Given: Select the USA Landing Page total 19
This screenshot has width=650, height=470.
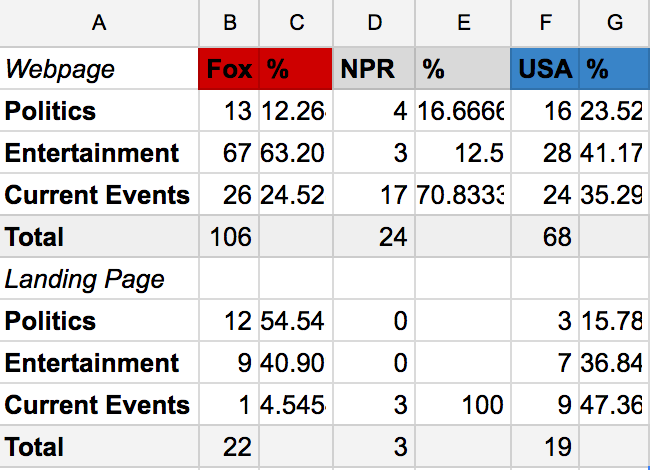Looking at the screenshot, I should click(x=545, y=447).
